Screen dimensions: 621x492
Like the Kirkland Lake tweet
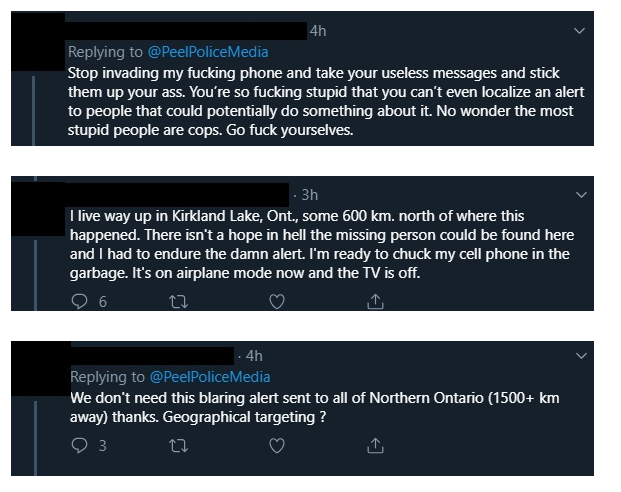[278, 300]
